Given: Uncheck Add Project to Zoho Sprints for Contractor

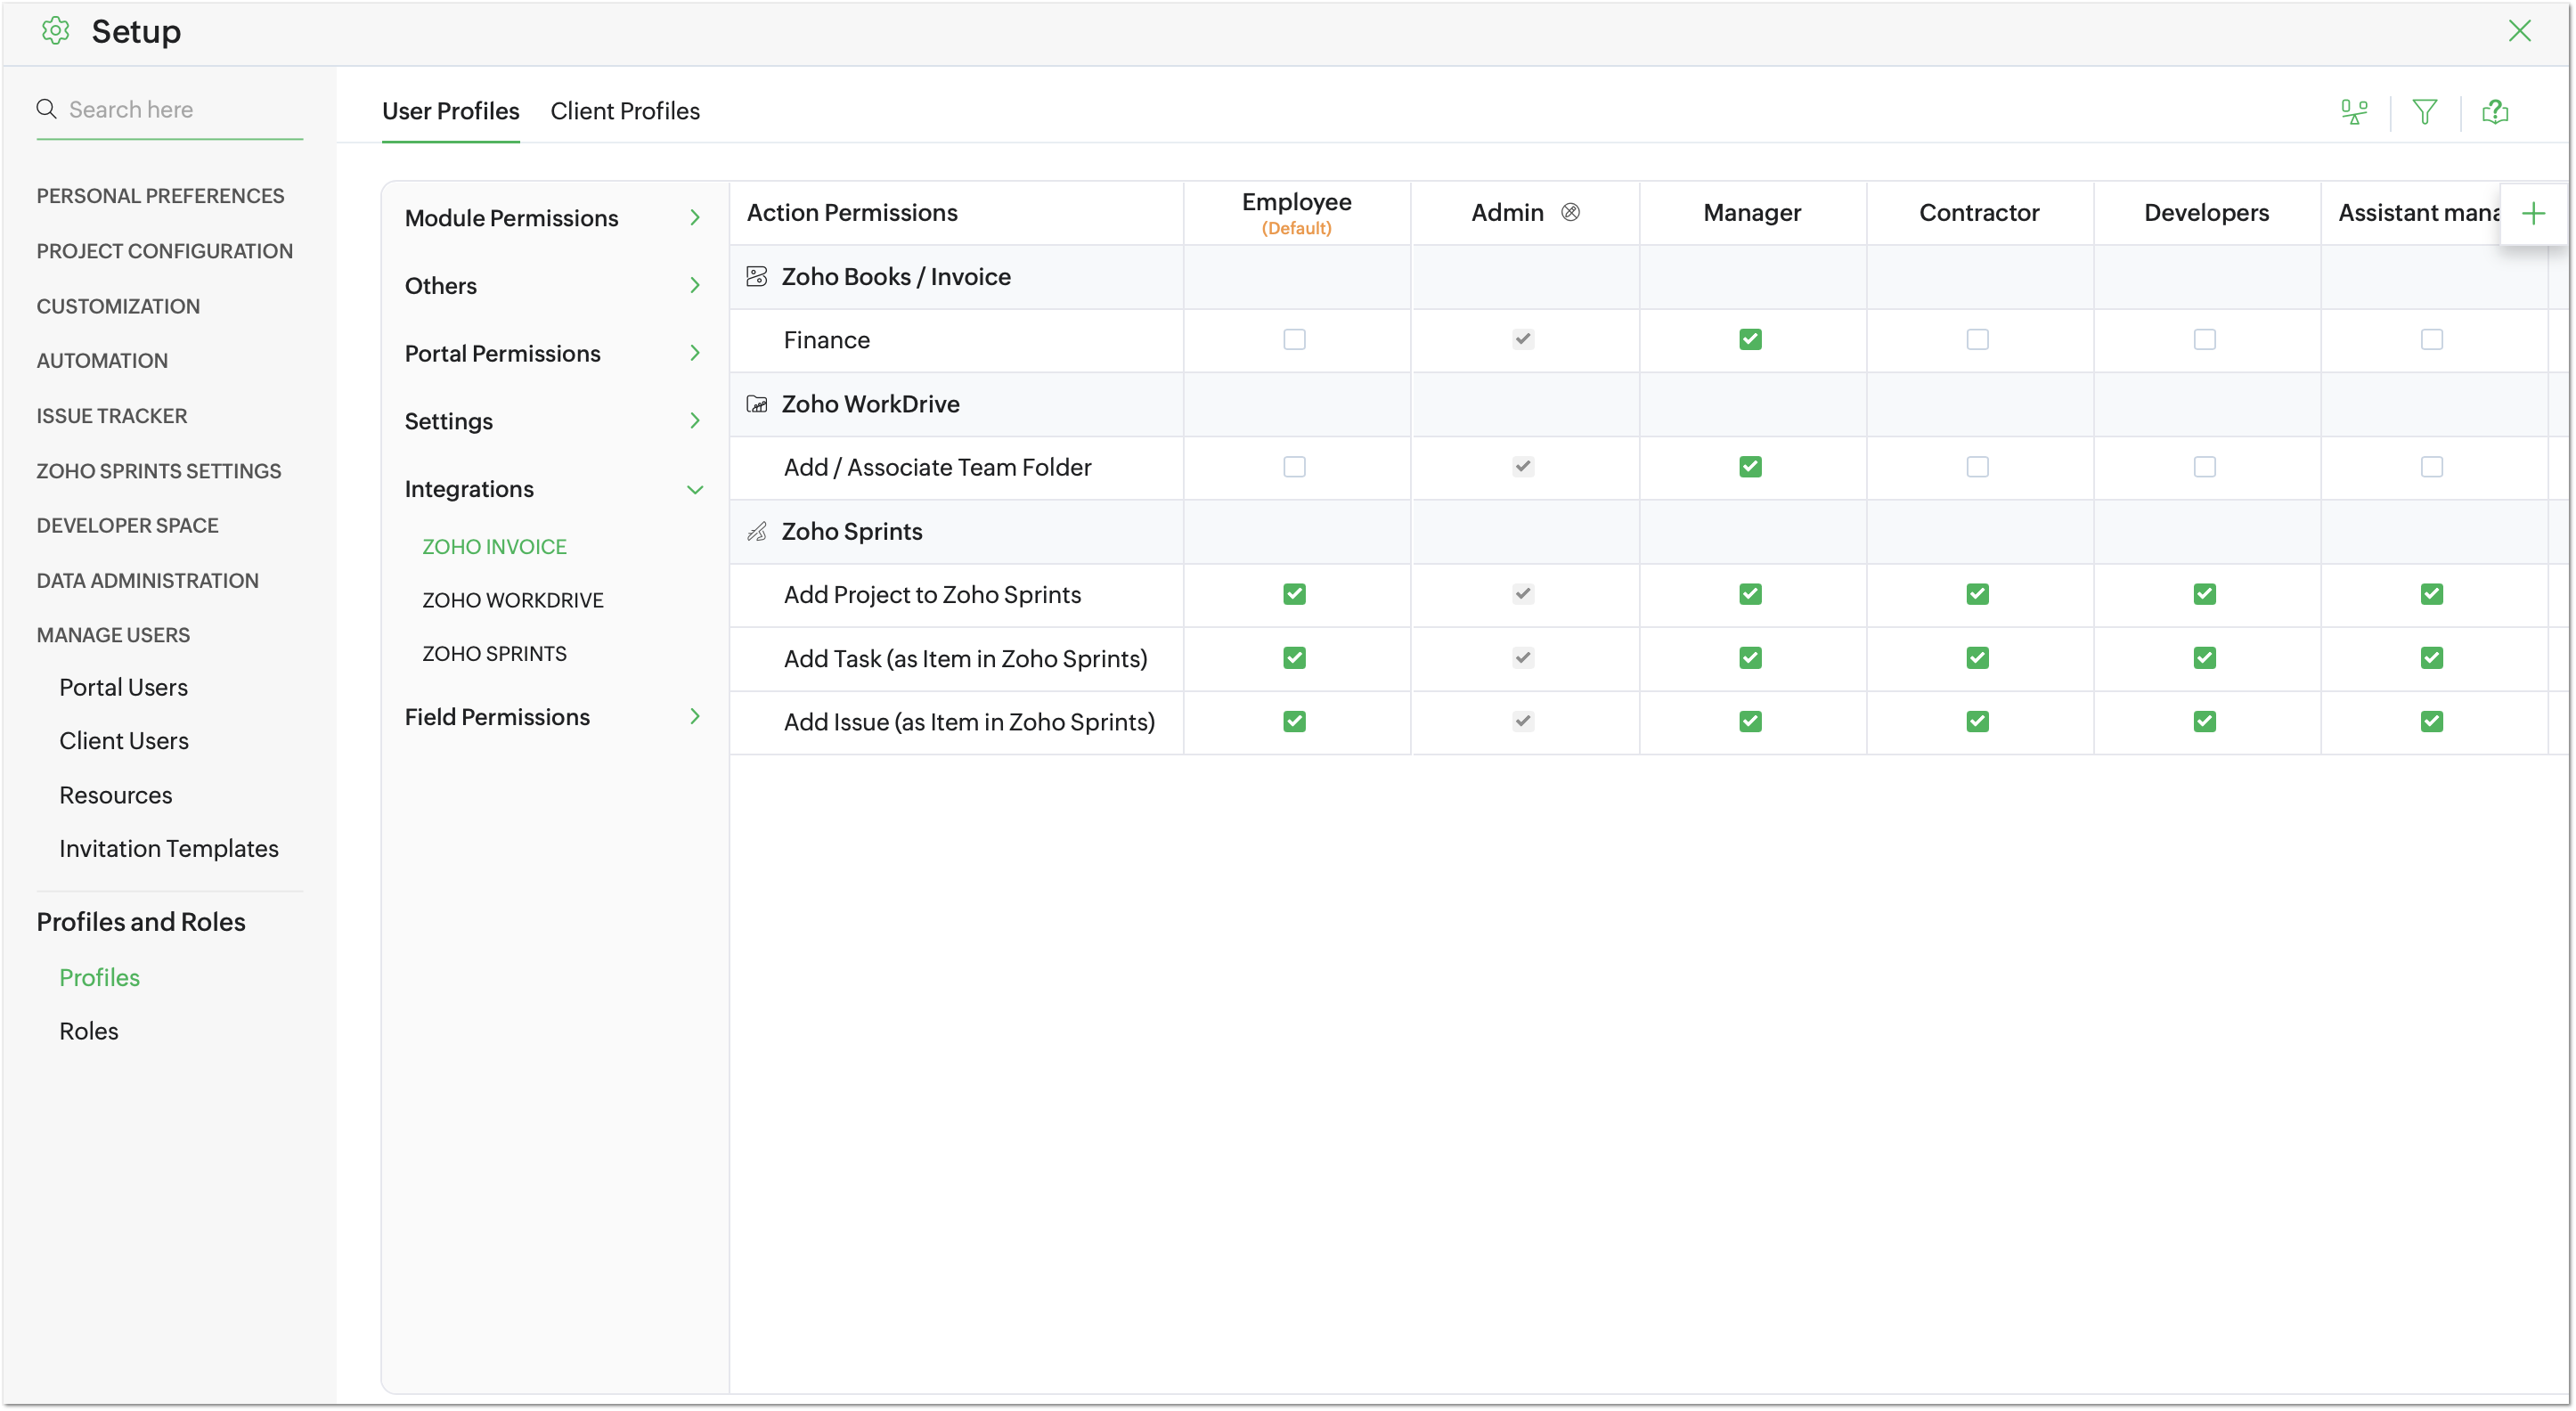Looking at the screenshot, I should pos(1977,594).
